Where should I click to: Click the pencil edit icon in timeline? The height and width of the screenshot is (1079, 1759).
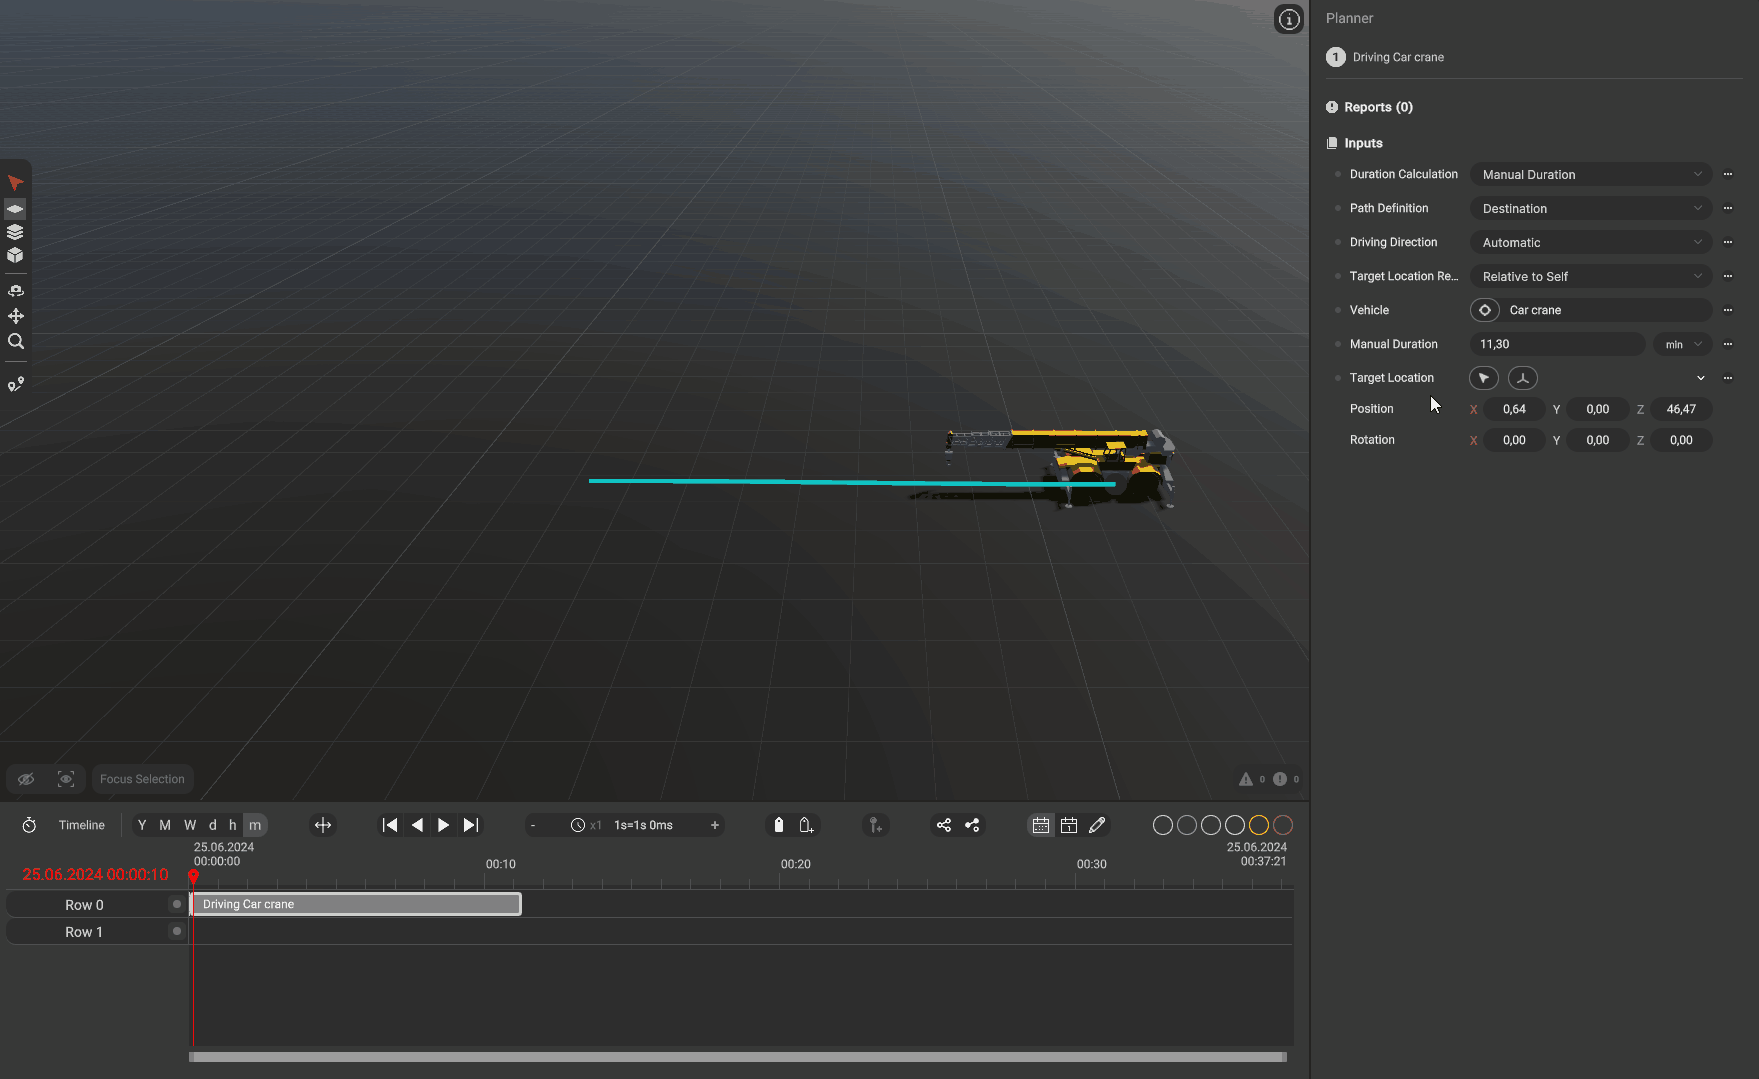click(1097, 825)
